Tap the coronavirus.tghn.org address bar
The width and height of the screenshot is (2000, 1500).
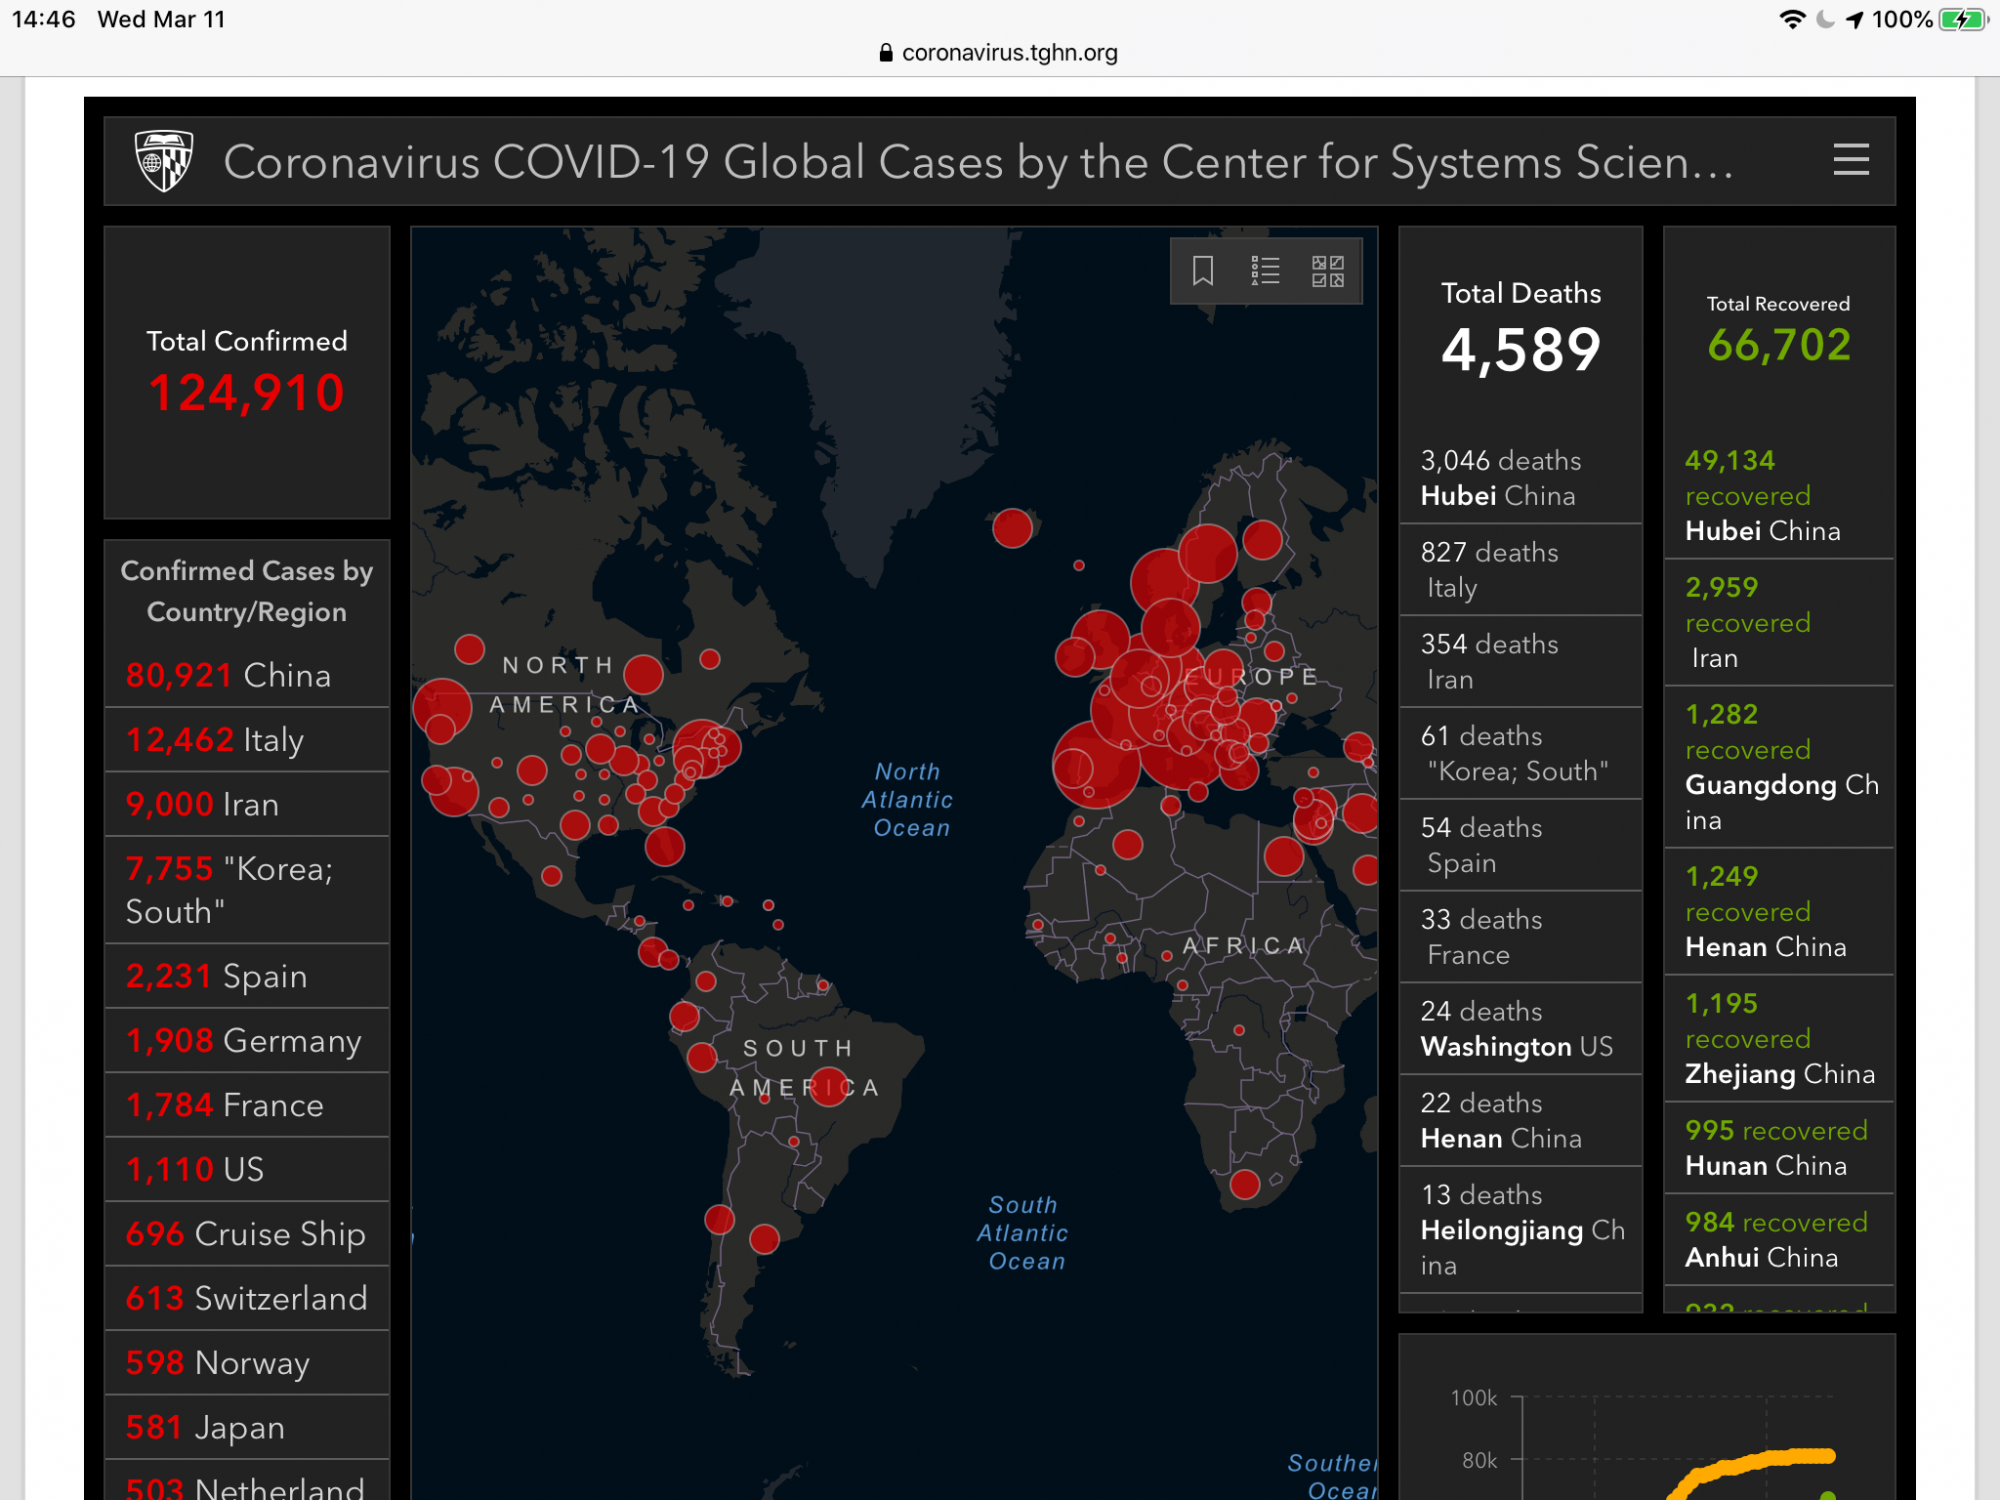pyautogui.click(x=1008, y=53)
